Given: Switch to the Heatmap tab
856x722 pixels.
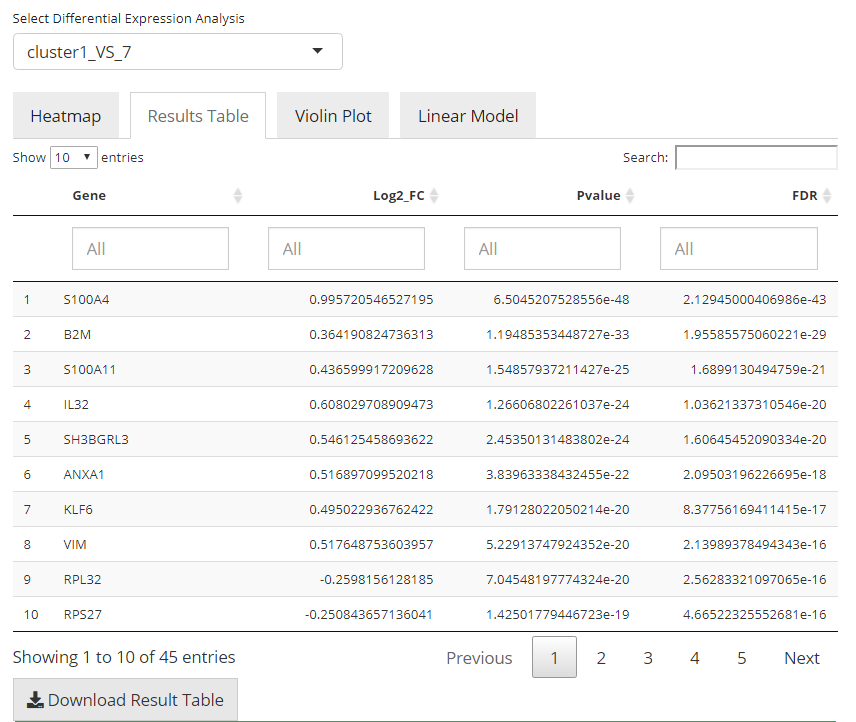Looking at the screenshot, I should point(65,116).
